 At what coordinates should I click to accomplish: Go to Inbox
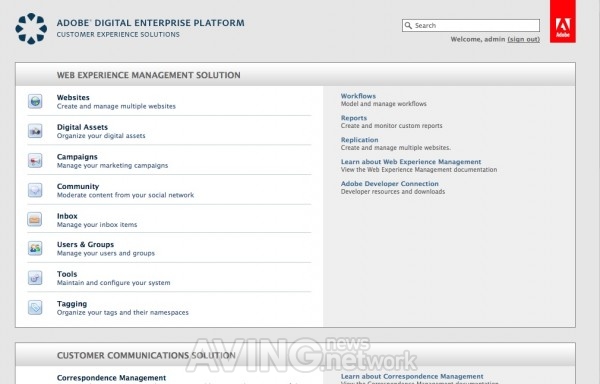(x=67, y=216)
